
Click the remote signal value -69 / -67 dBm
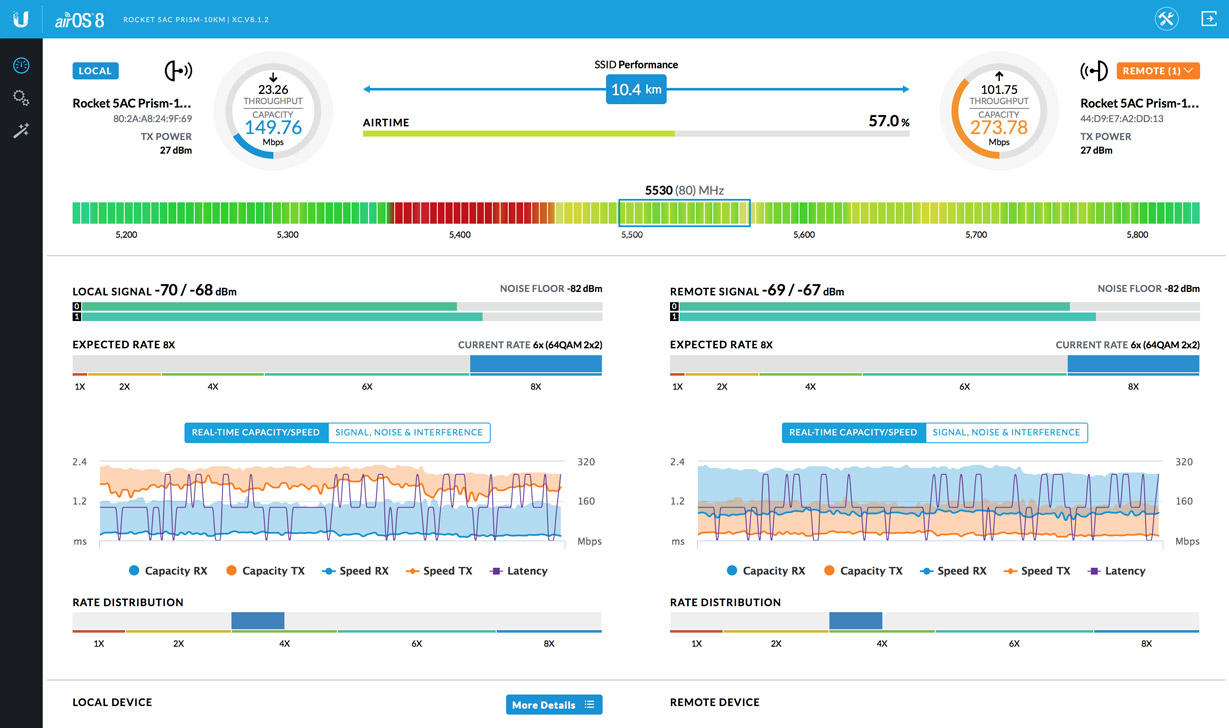click(802, 291)
